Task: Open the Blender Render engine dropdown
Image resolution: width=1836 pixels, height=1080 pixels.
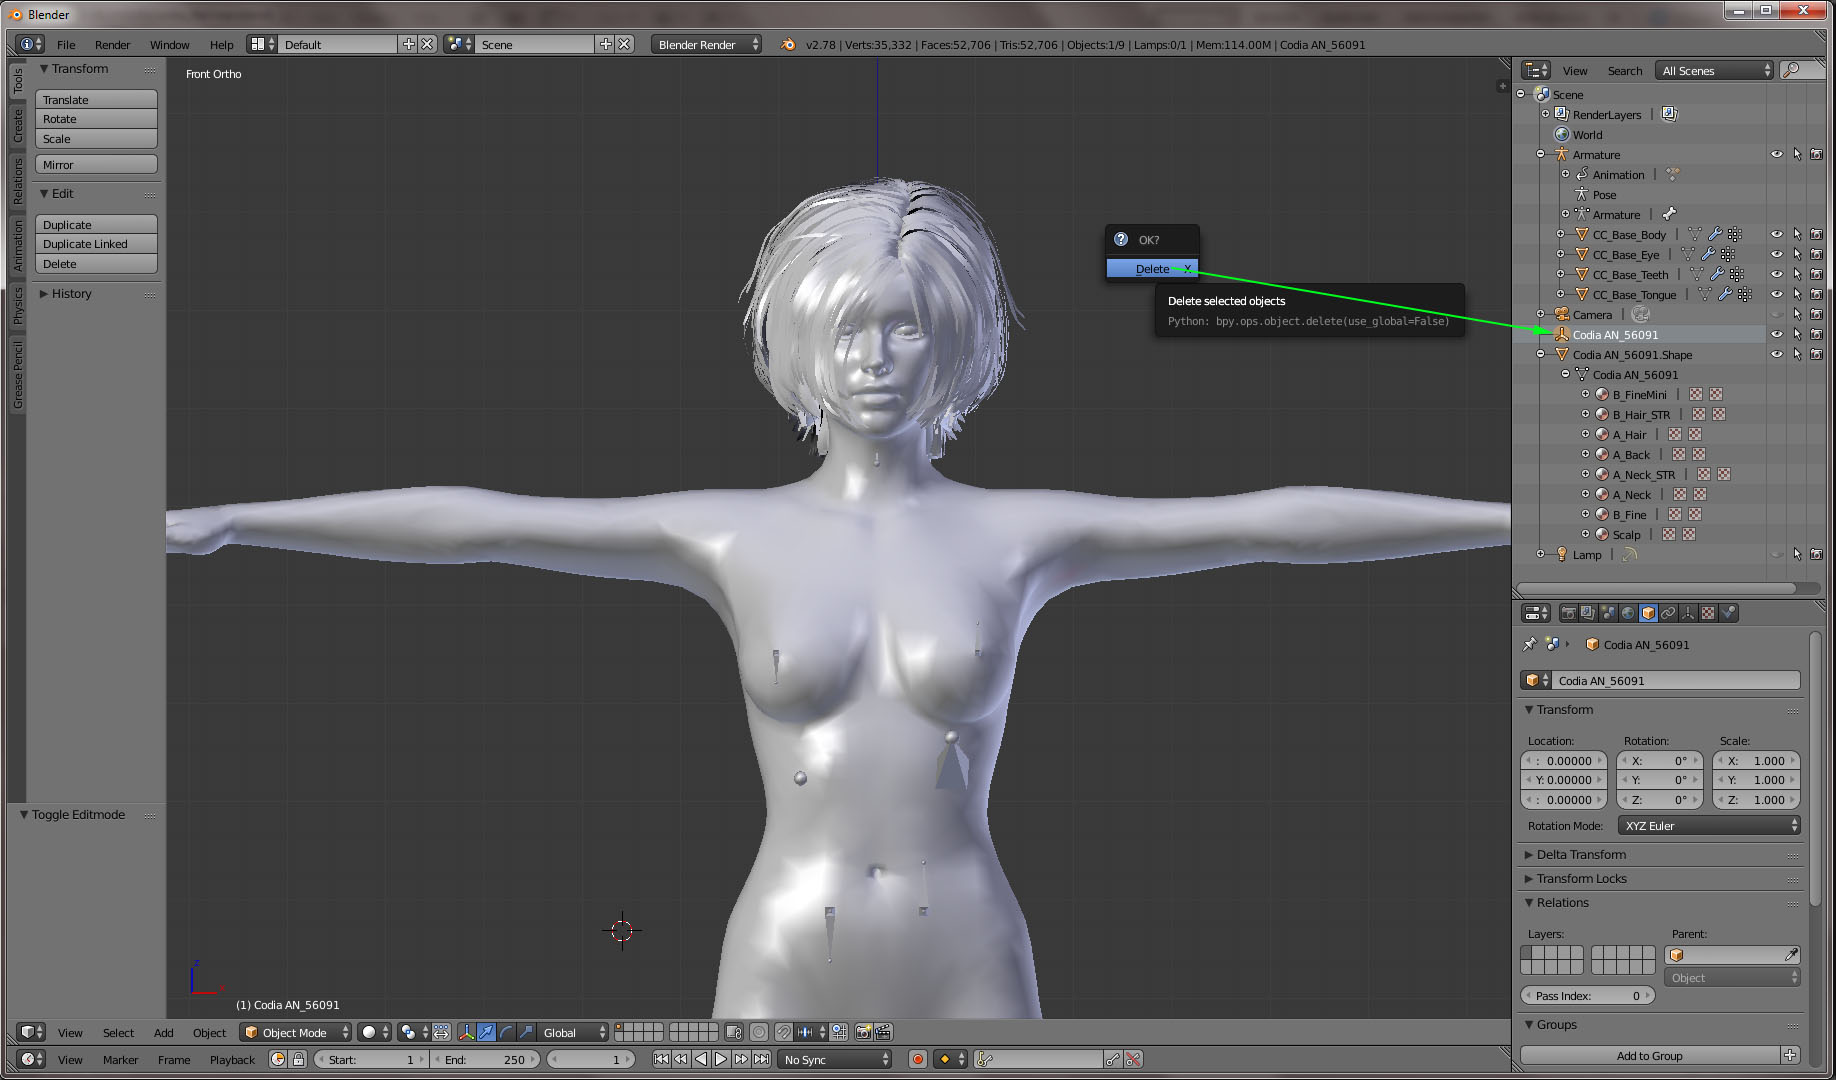Action: [x=706, y=44]
